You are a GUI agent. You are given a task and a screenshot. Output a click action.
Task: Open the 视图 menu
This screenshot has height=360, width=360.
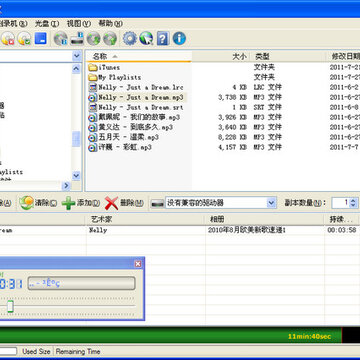[x=78, y=24]
